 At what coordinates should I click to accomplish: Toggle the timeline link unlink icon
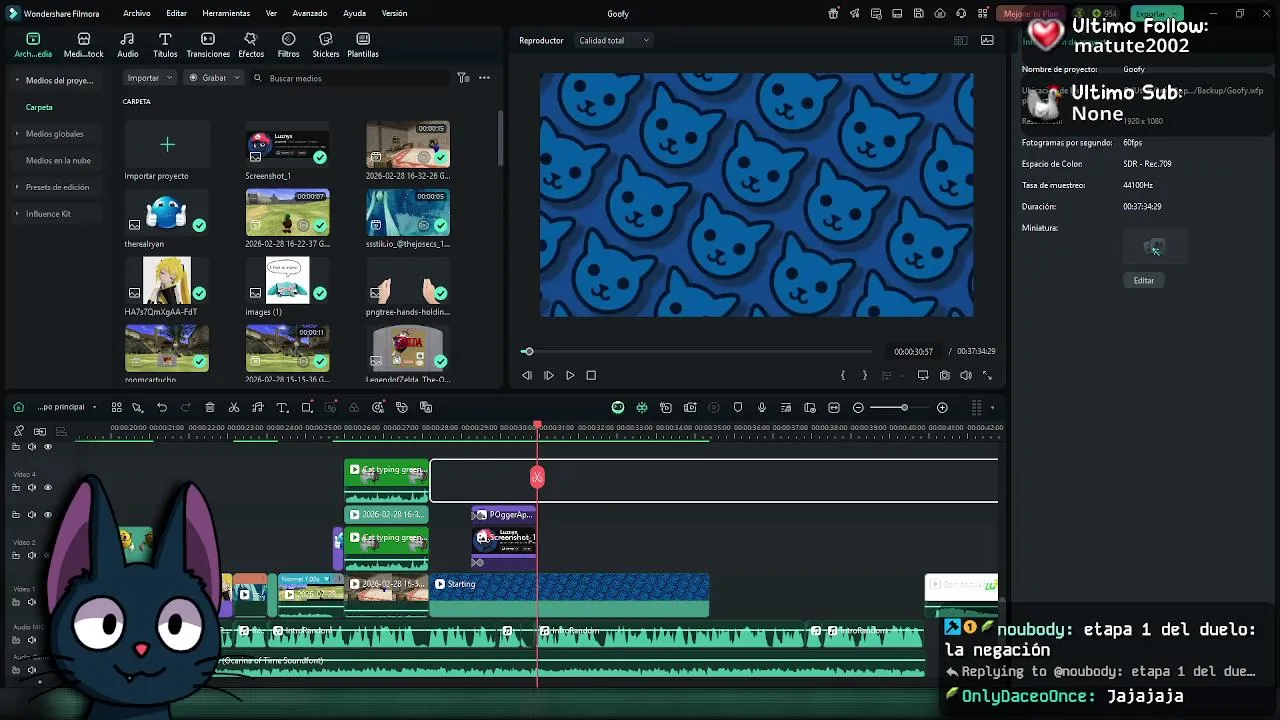(18, 431)
